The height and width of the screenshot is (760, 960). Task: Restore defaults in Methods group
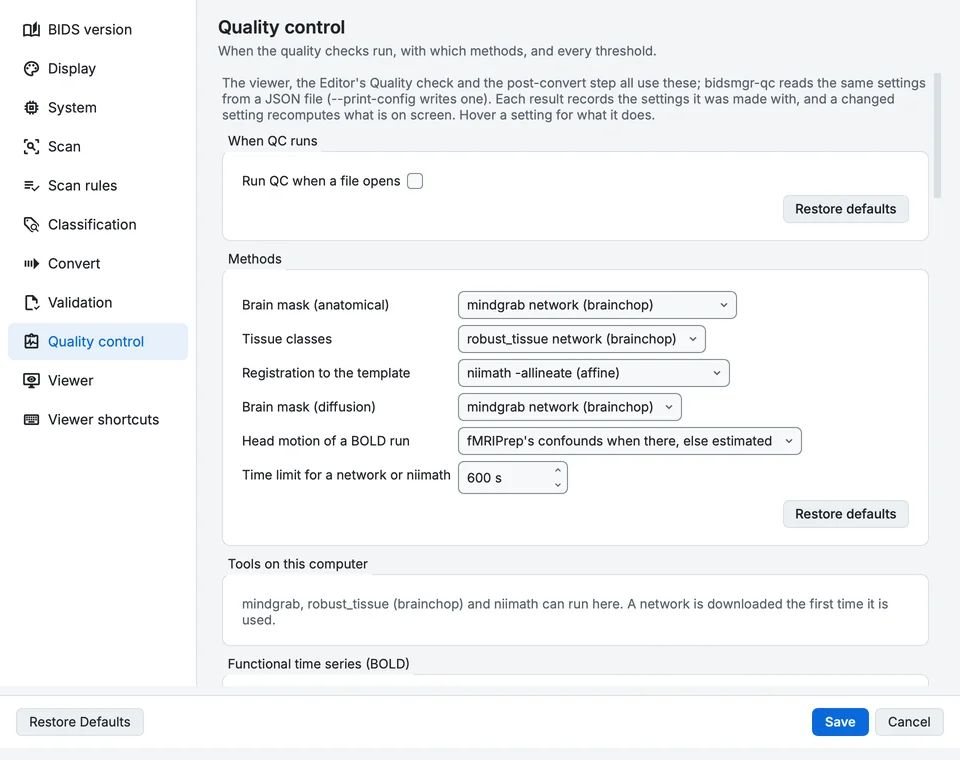846,514
